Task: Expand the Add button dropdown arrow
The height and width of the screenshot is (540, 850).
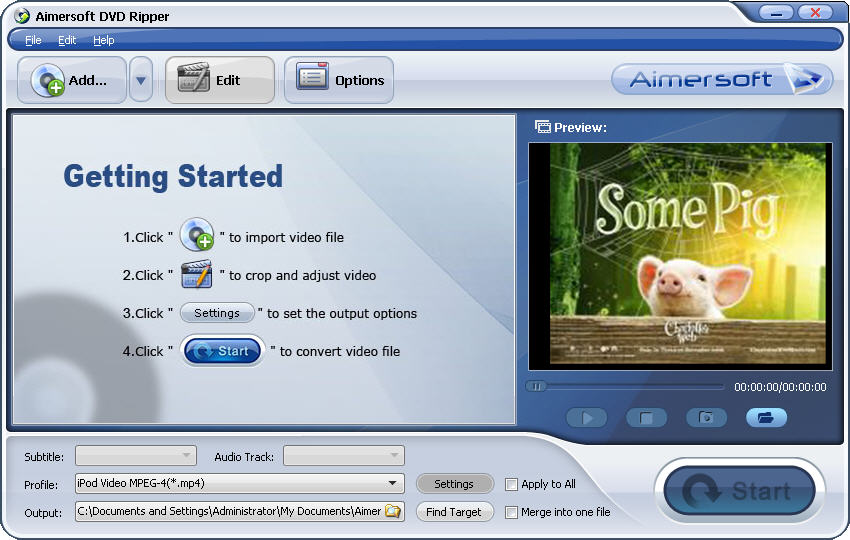Action: [x=141, y=80]
